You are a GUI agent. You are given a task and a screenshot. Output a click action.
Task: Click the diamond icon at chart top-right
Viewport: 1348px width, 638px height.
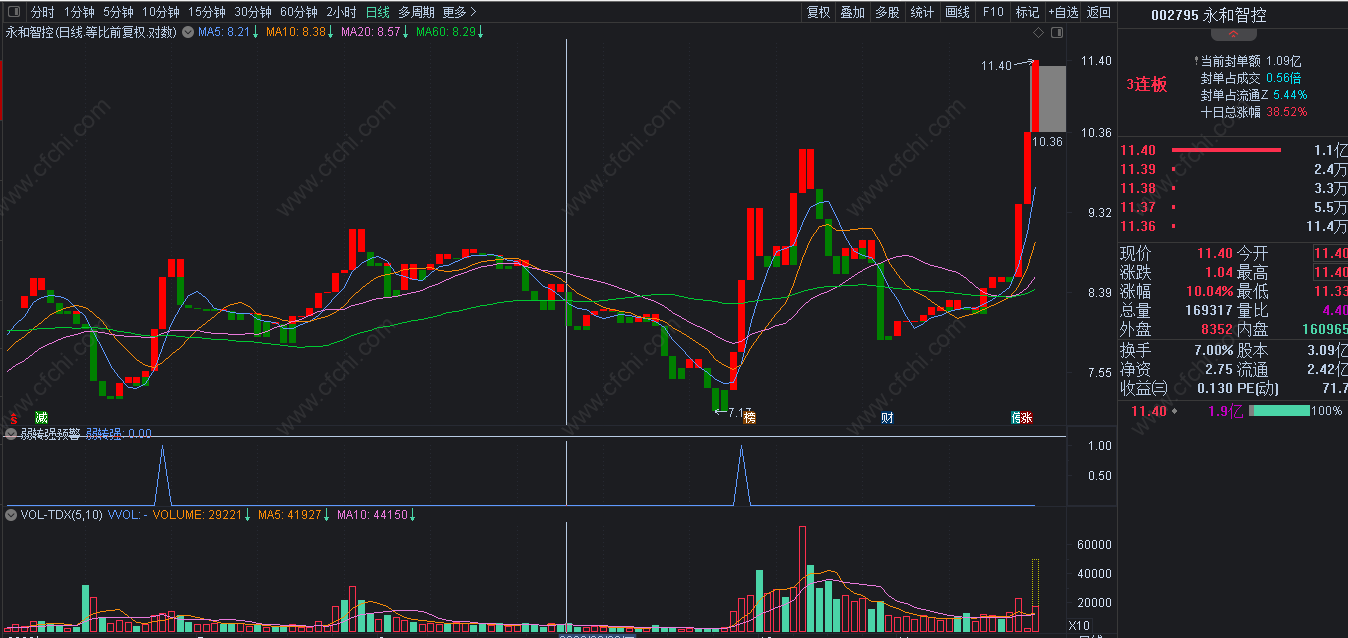1039,33
